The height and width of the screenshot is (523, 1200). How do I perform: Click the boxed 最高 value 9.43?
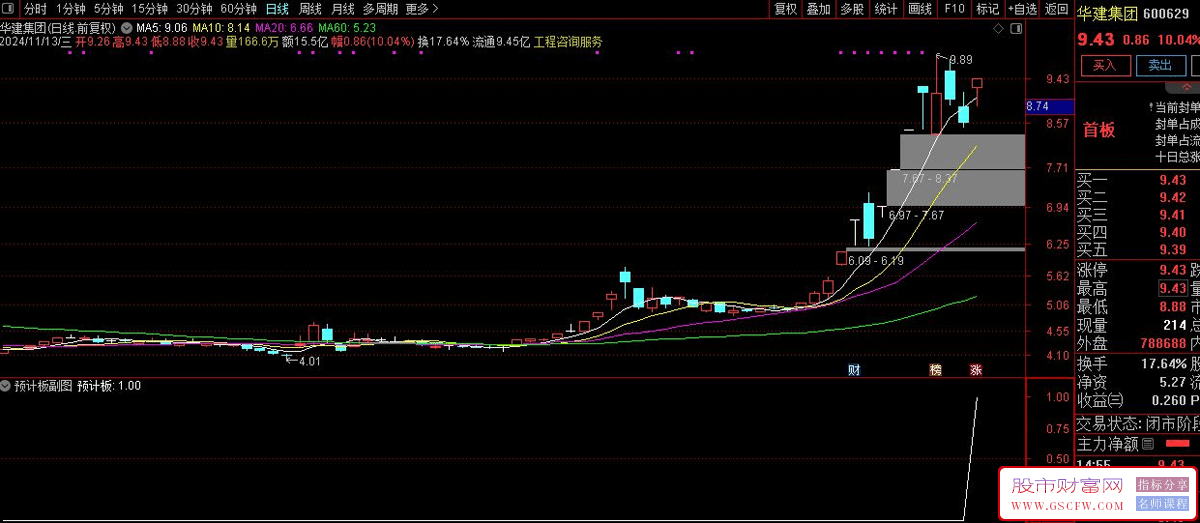click(x=1172, y=289)
